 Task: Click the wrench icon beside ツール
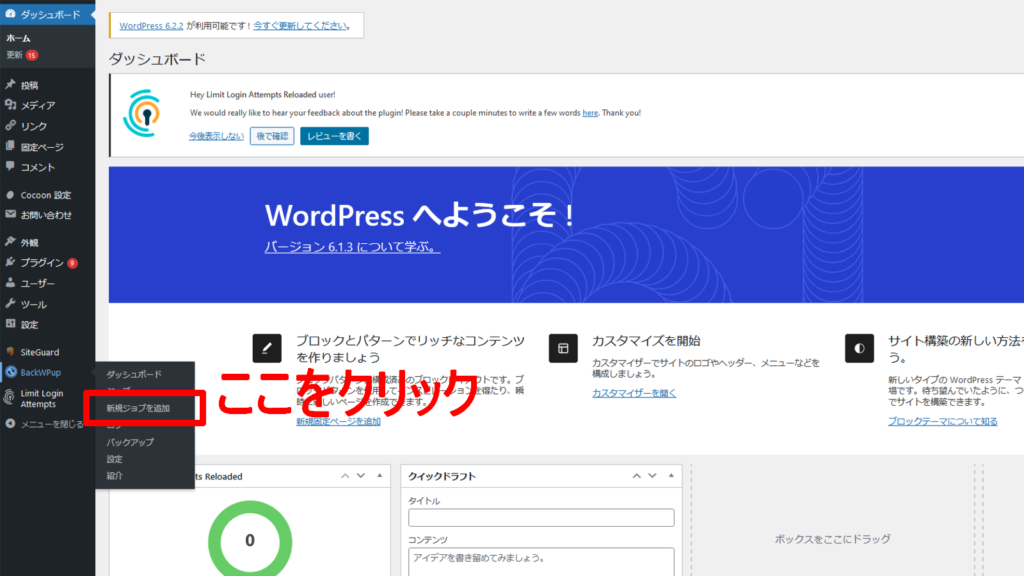pos(10,304)
